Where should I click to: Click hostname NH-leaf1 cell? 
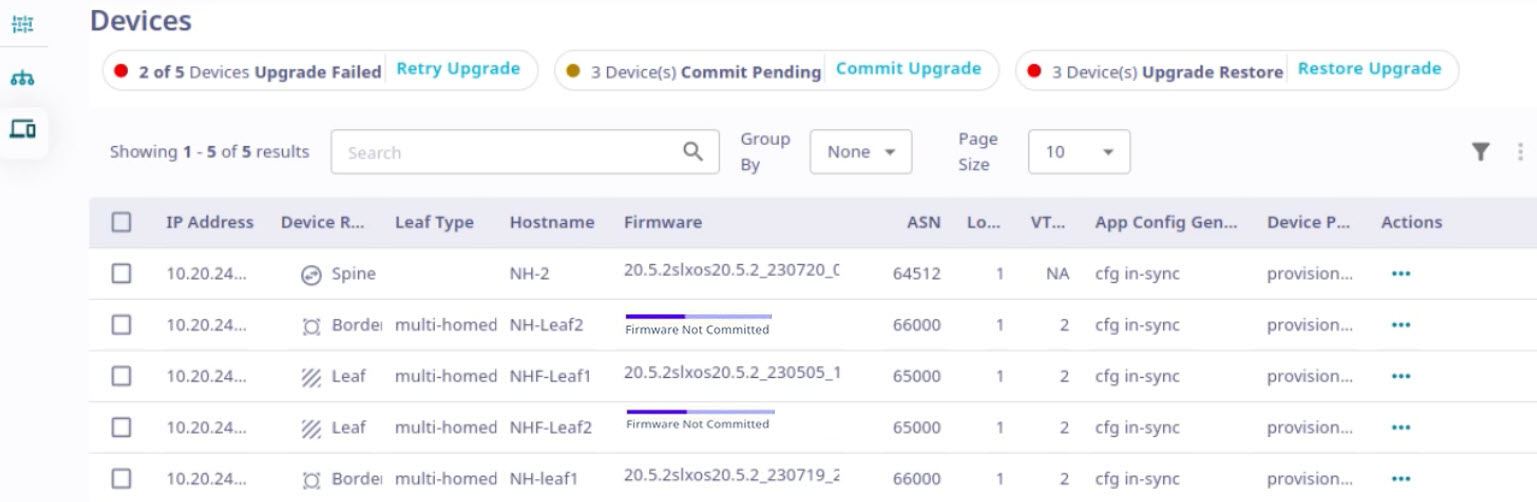(x=544, y=478)
